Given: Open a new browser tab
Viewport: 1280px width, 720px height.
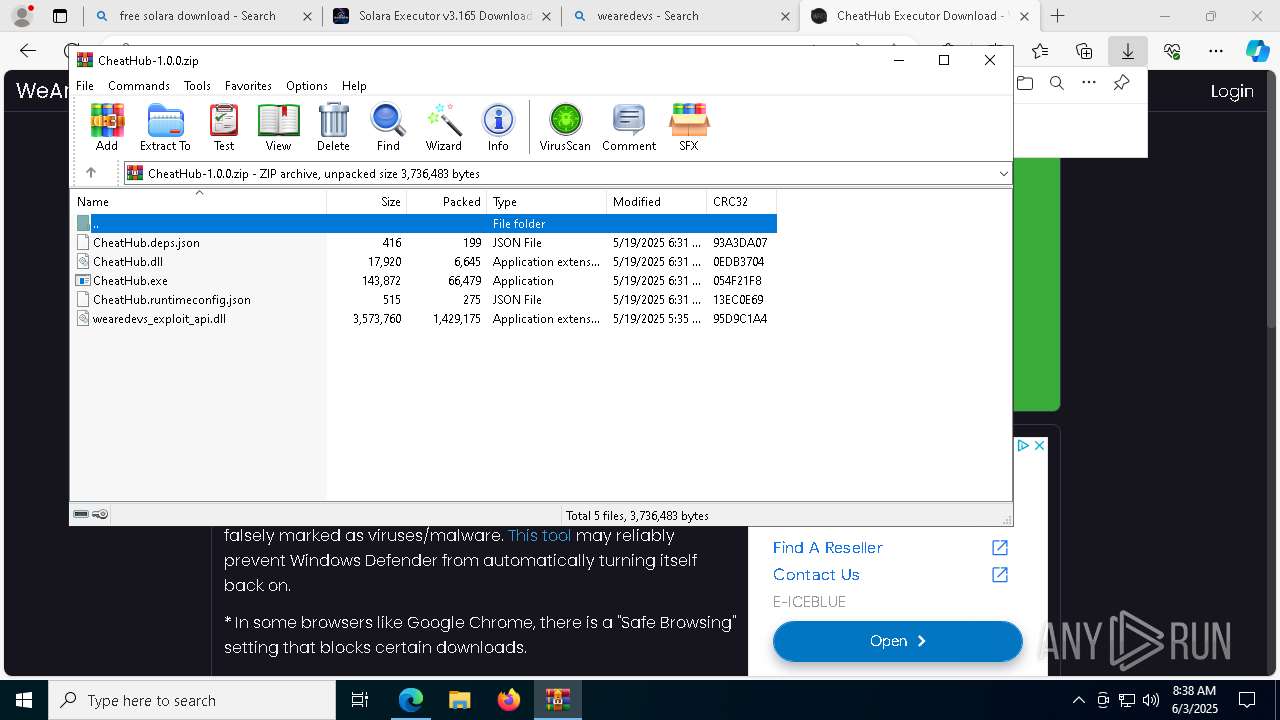Looking at the screenshot, I should (1057, 16).
